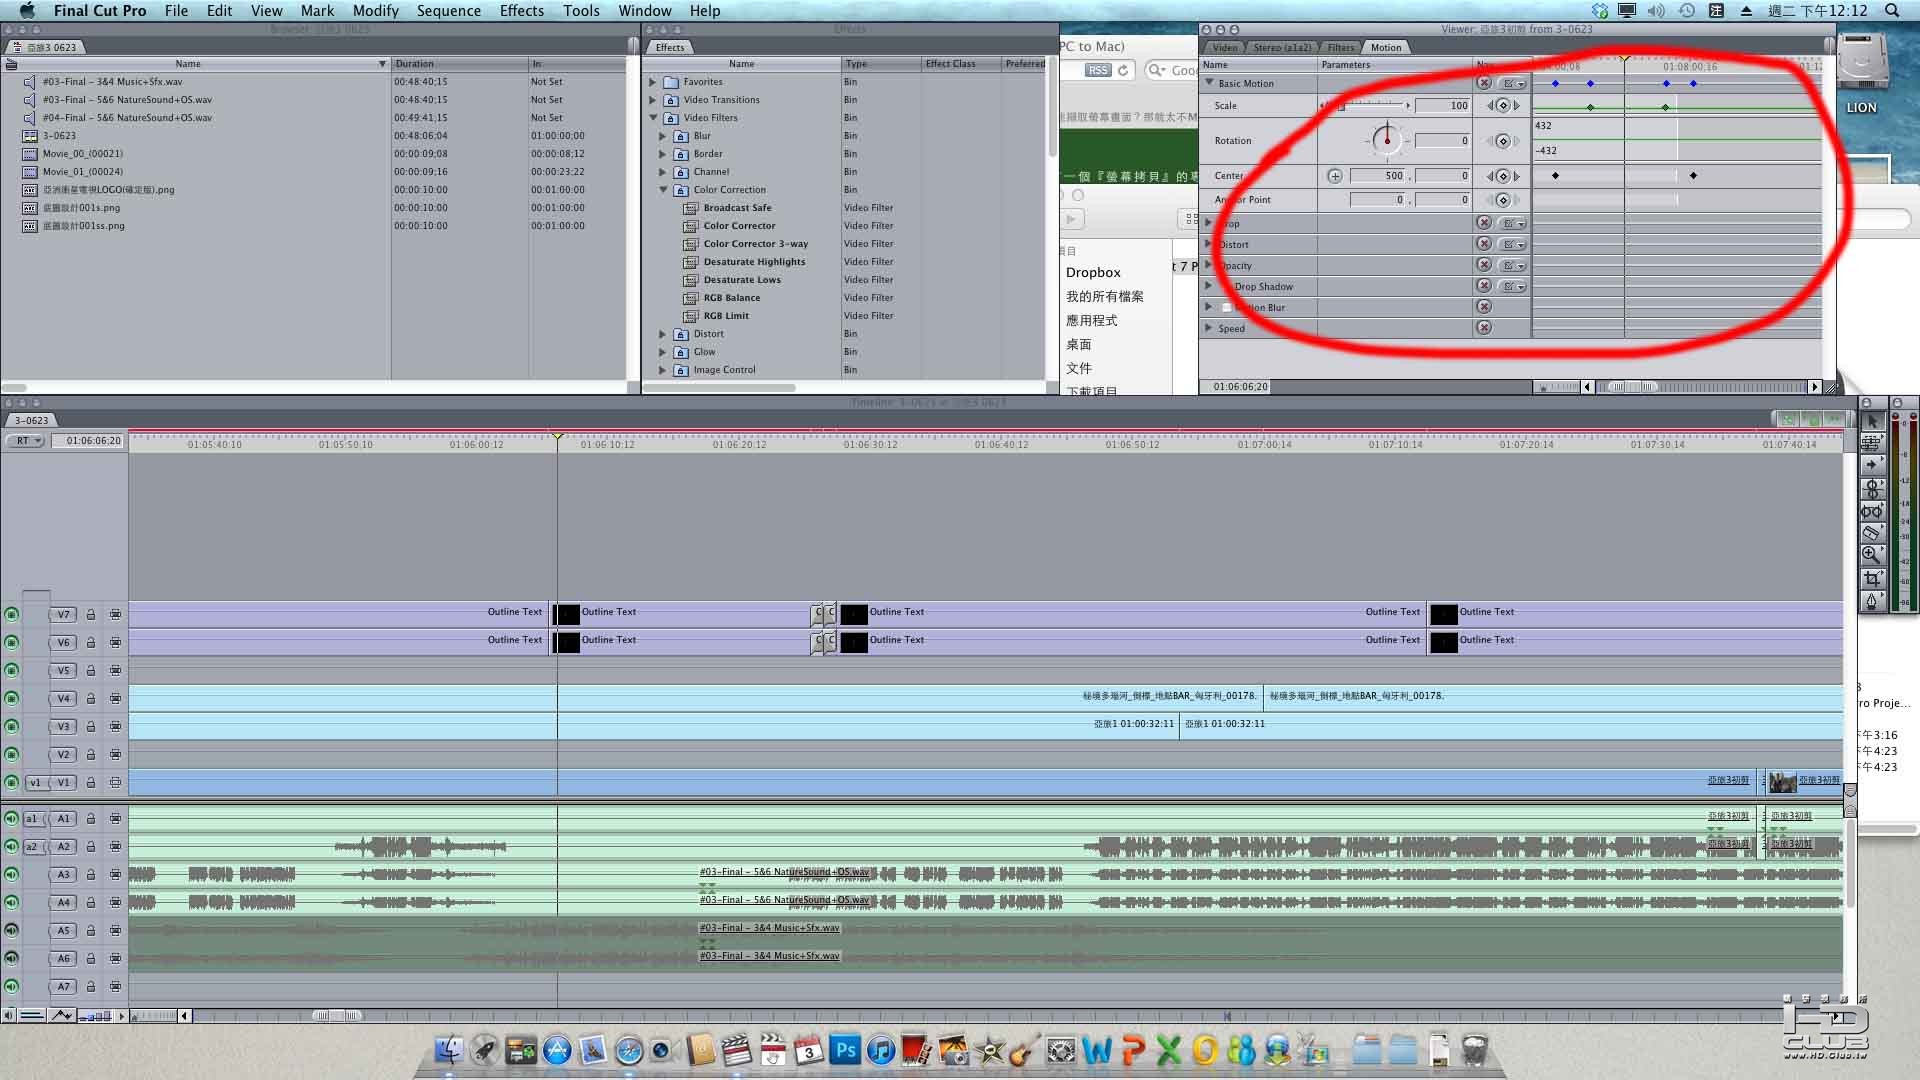This screenshot has width=1920, height=1080.
Task: Select the Razor Blade tool
Action: click(1872, 533)
